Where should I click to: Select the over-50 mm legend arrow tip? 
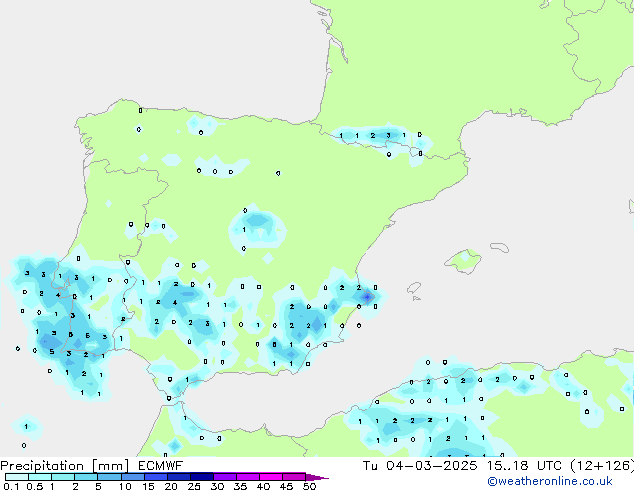tap(317, 477)
